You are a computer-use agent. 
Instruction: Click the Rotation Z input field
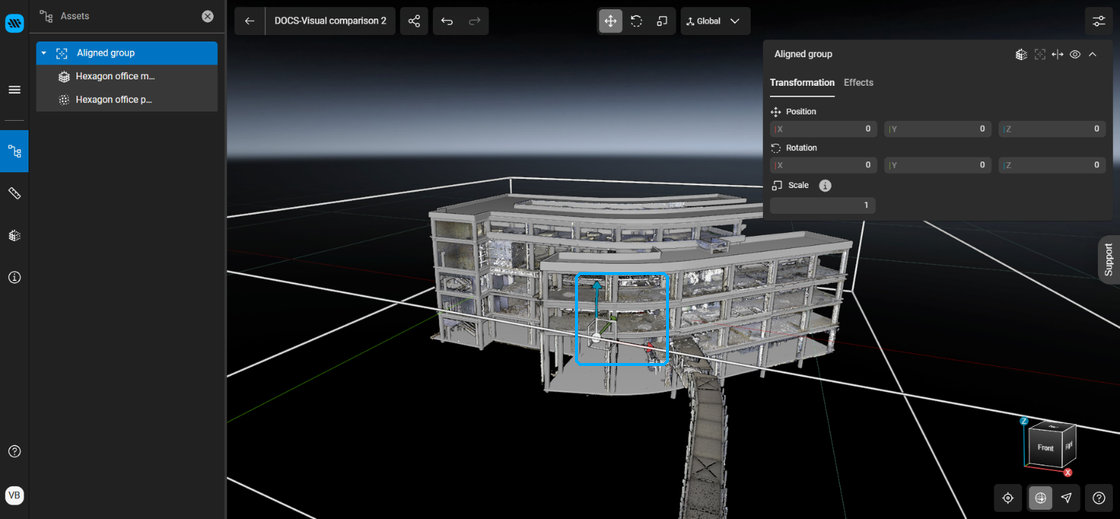point(1052,165)
